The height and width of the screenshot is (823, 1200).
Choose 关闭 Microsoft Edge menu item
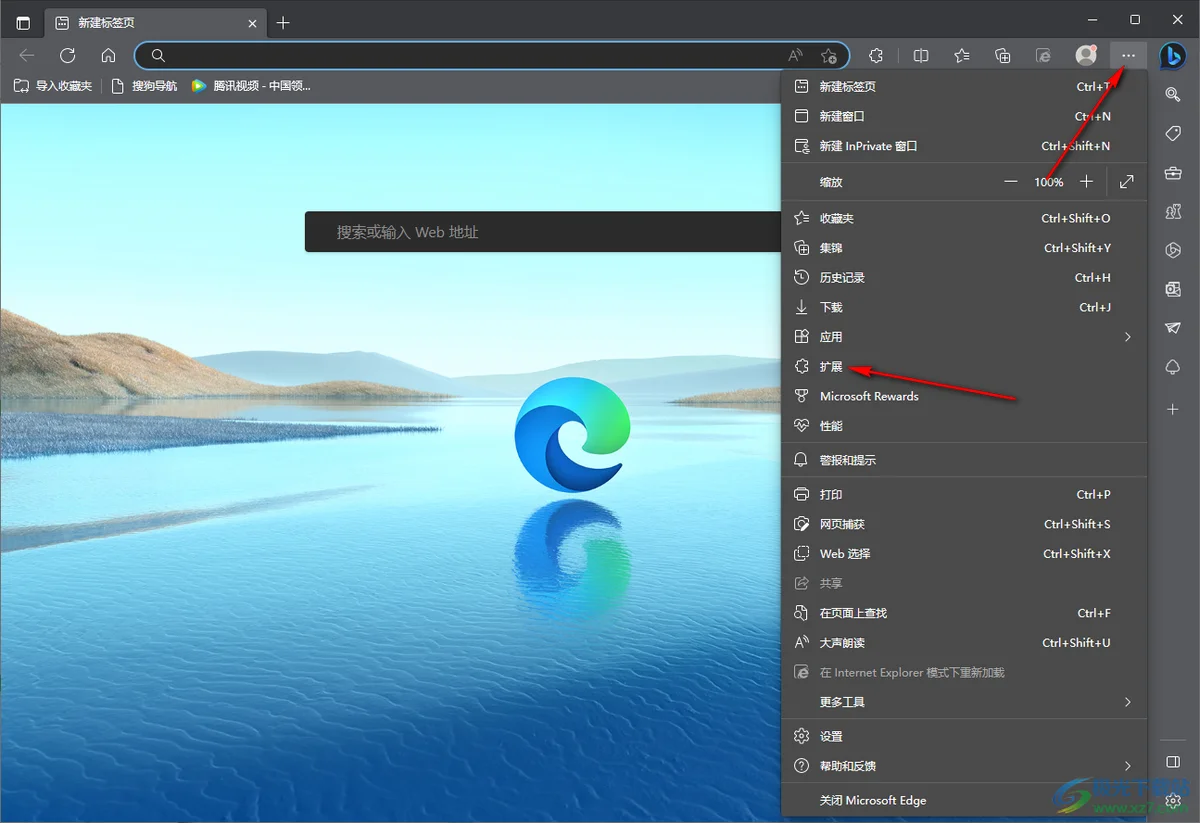click(x=964, y=800)
